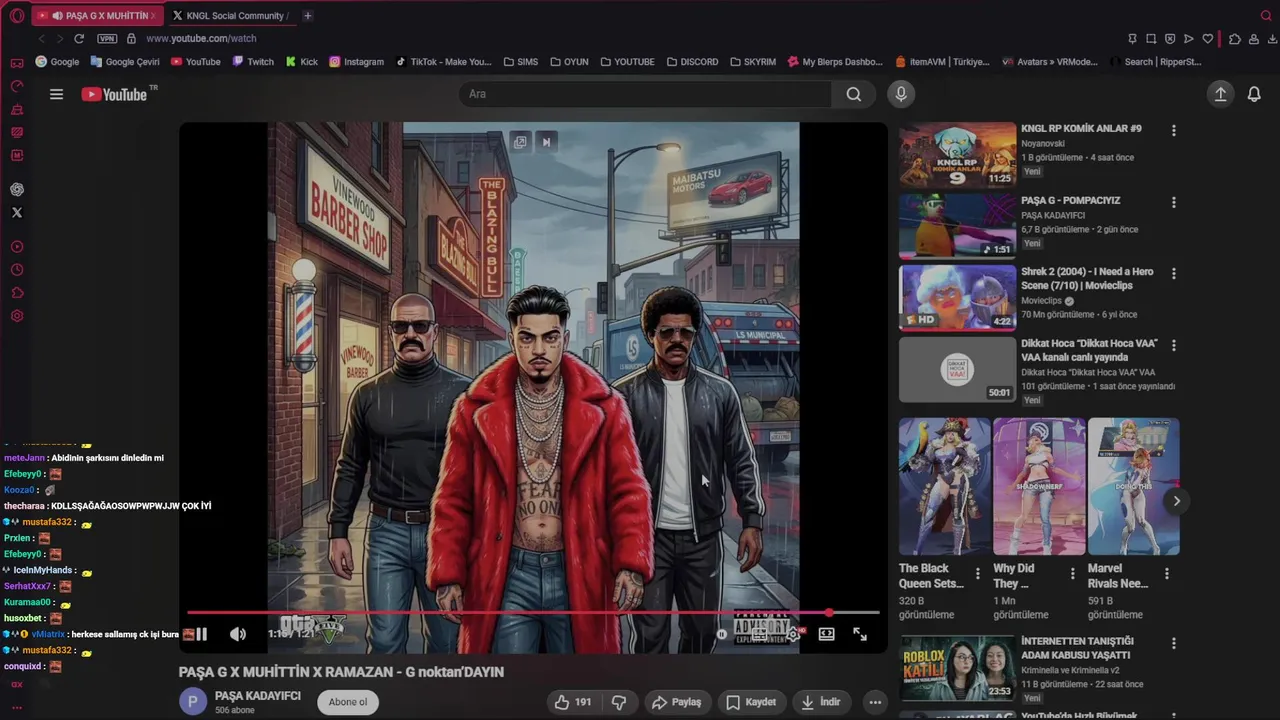Open player settings gear
This screenshot has width=1280, height=720.
[x=793, y=634]
